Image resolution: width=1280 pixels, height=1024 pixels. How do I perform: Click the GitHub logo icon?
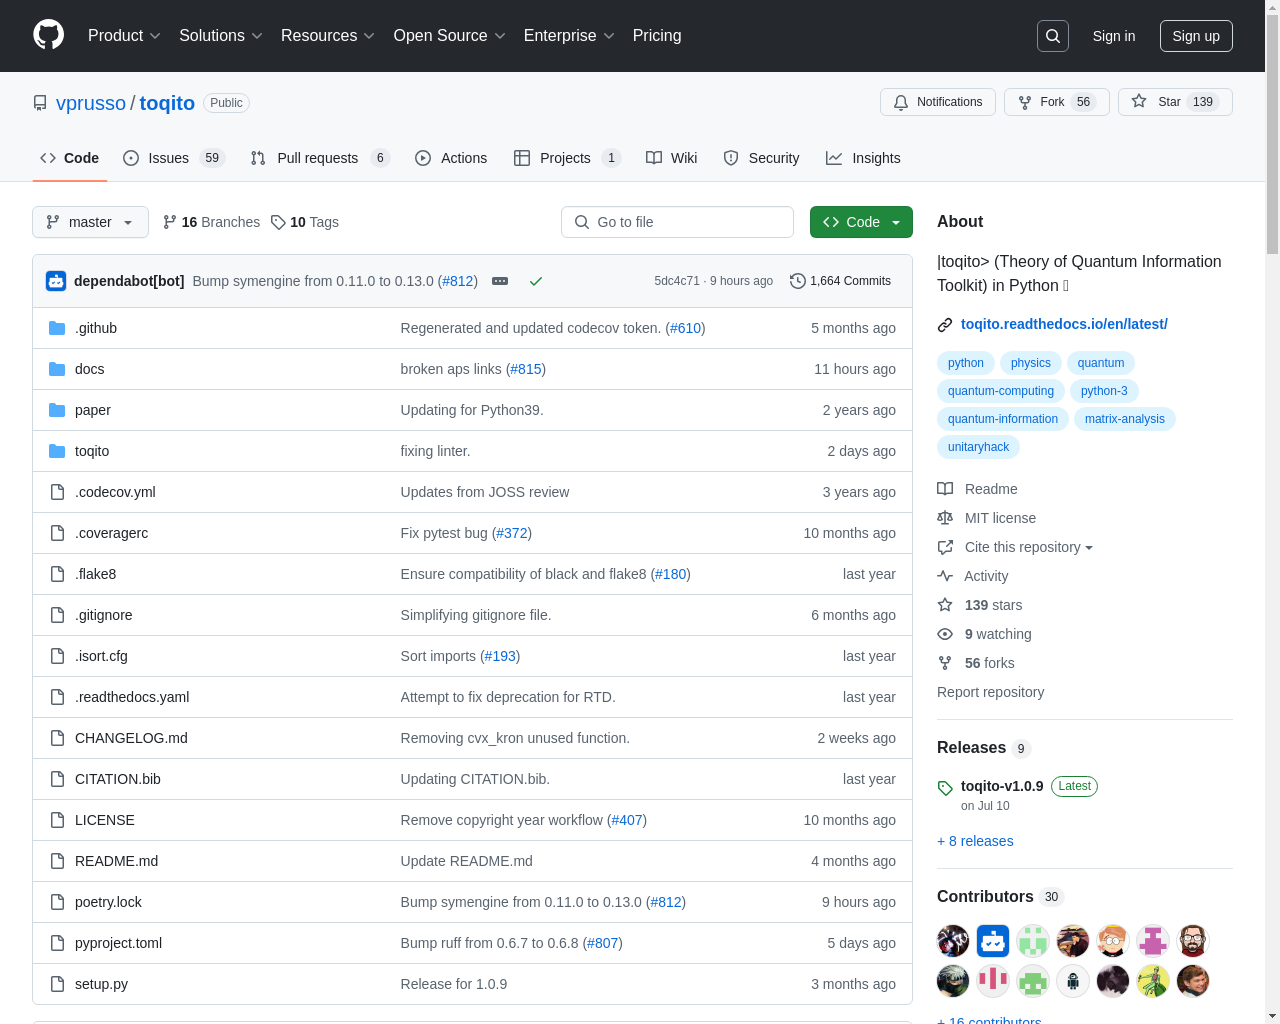coord(48,35)
